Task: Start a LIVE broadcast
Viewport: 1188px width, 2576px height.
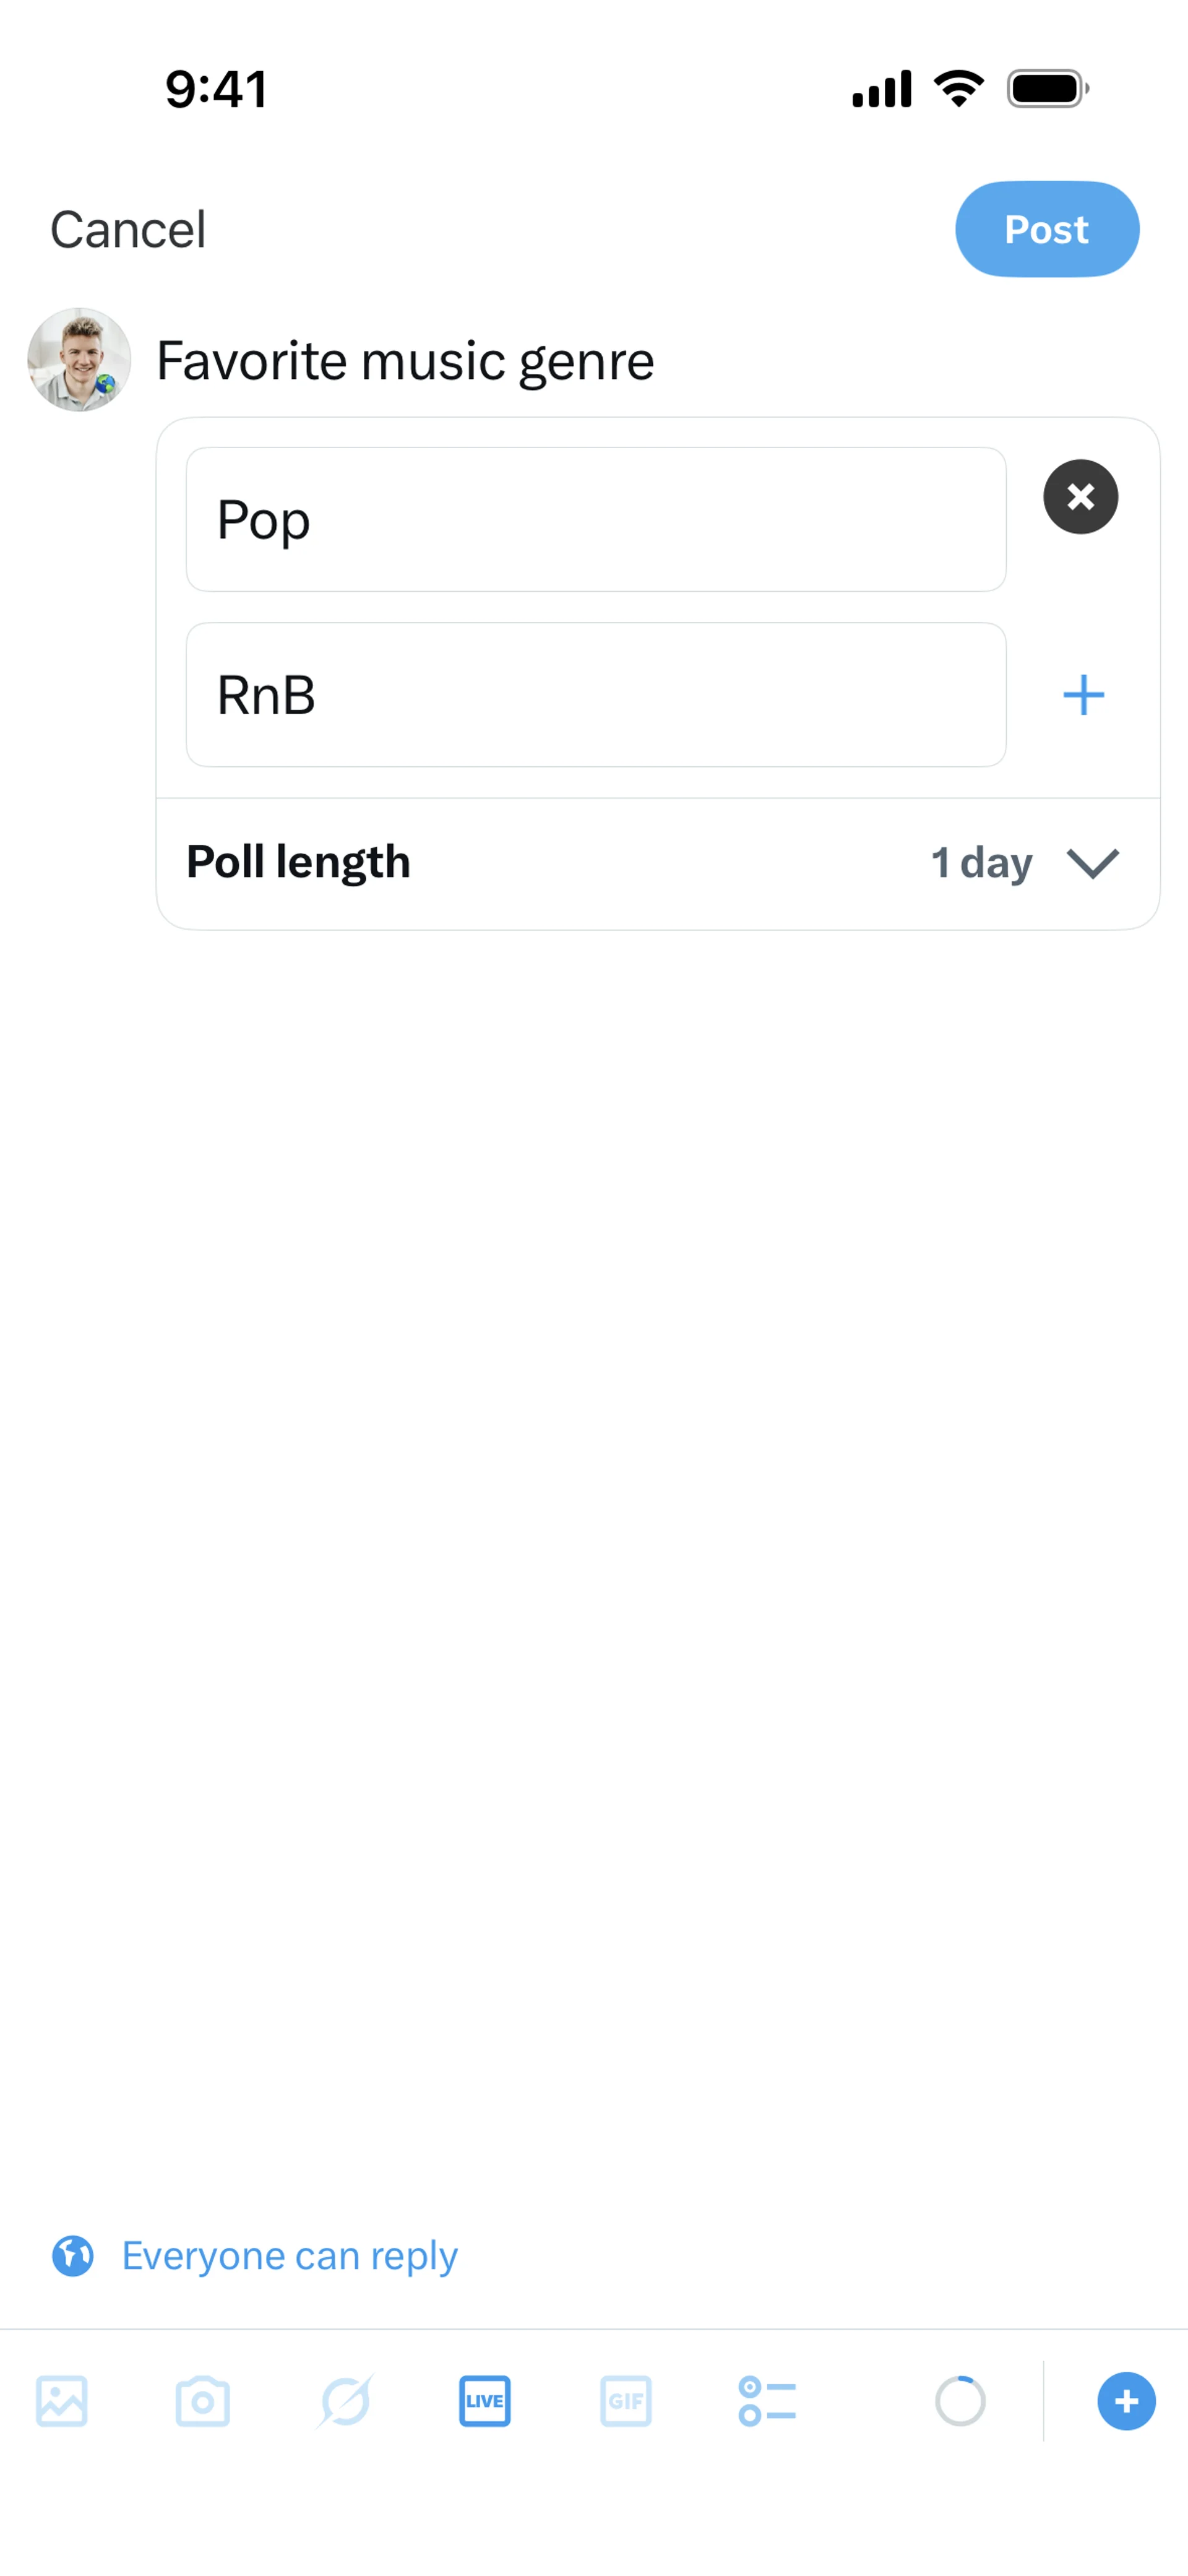Action: pos(485,2401)
